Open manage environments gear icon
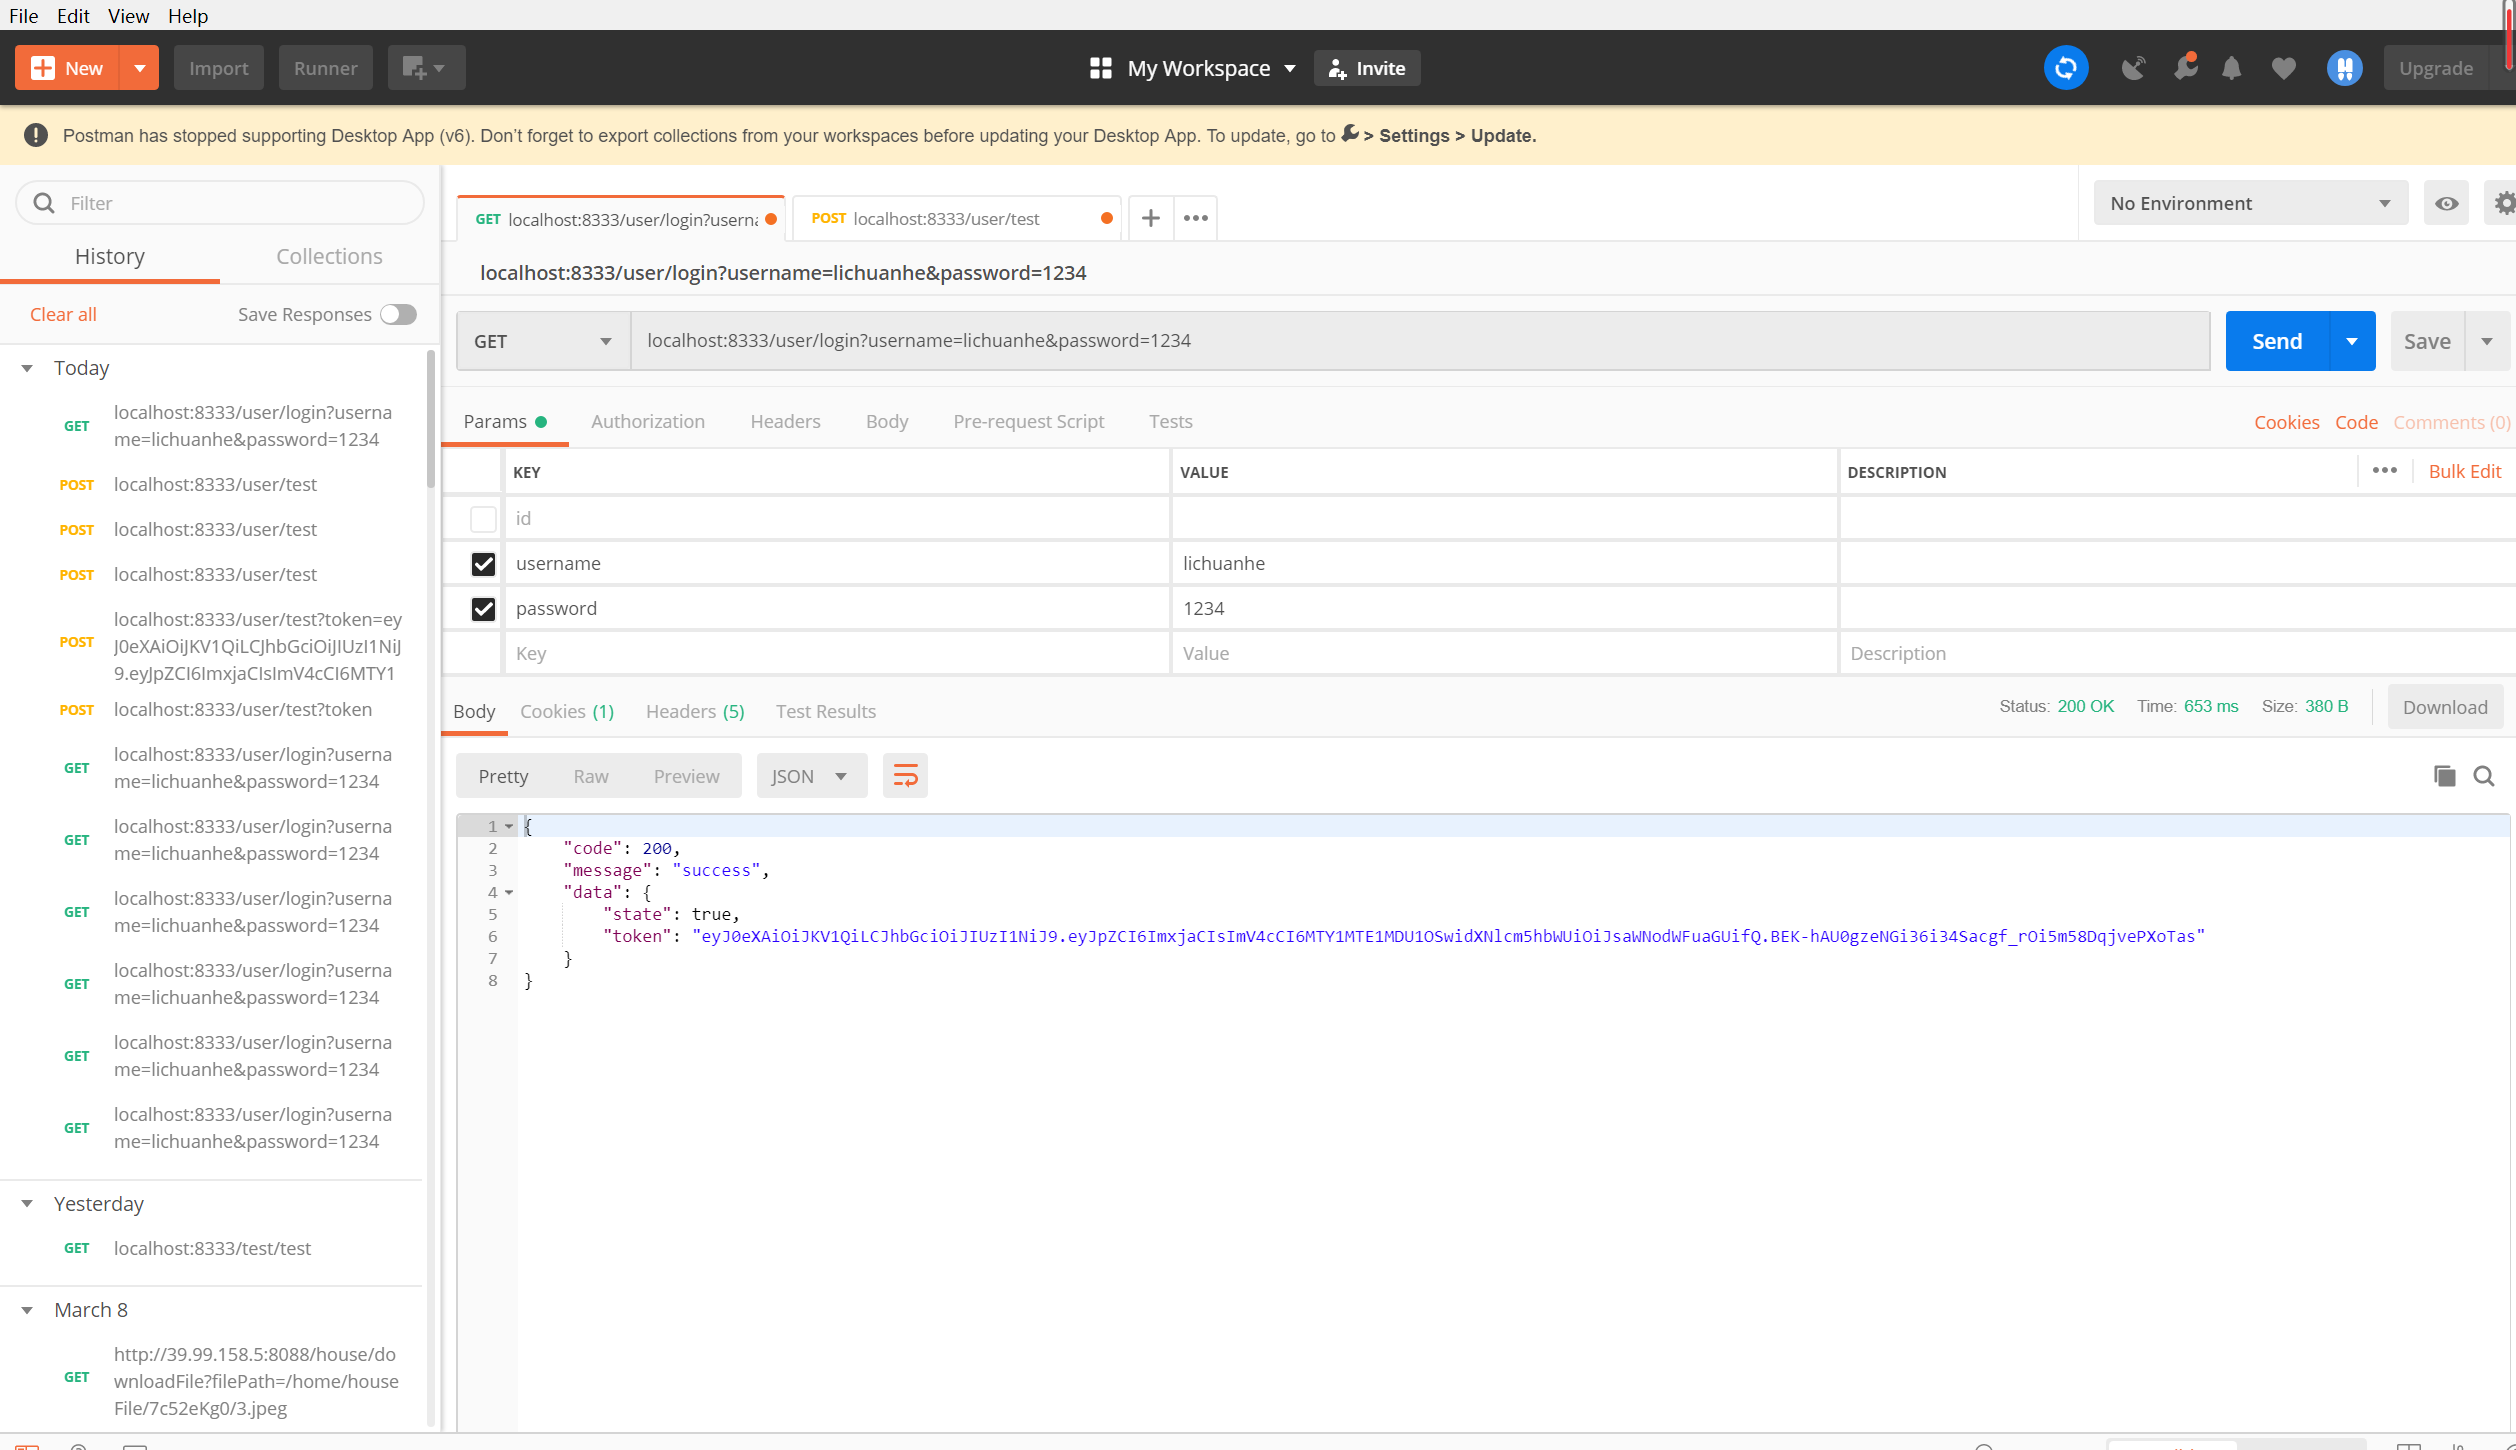 pos(2503,203)
